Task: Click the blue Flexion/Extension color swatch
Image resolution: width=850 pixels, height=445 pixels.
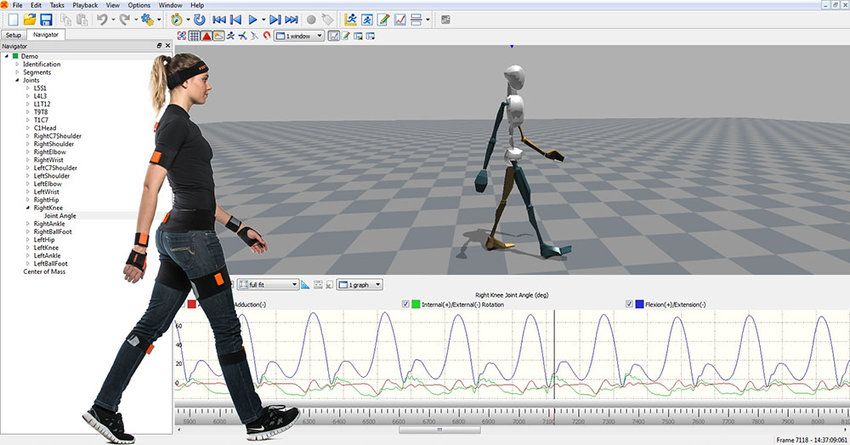Action: (x=640, y=304)
